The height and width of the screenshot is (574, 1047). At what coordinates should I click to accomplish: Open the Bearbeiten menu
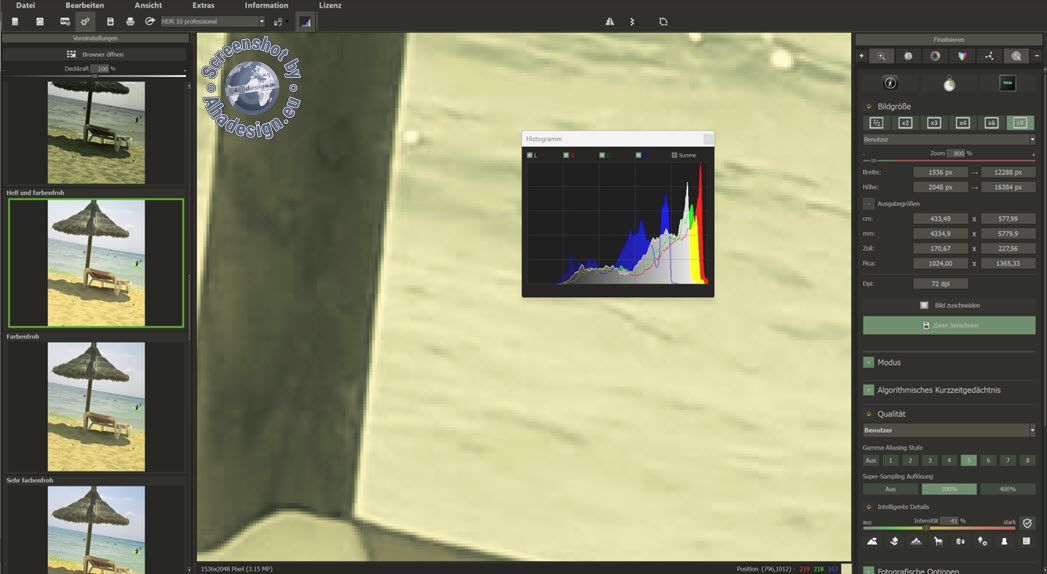click(84, 5)
